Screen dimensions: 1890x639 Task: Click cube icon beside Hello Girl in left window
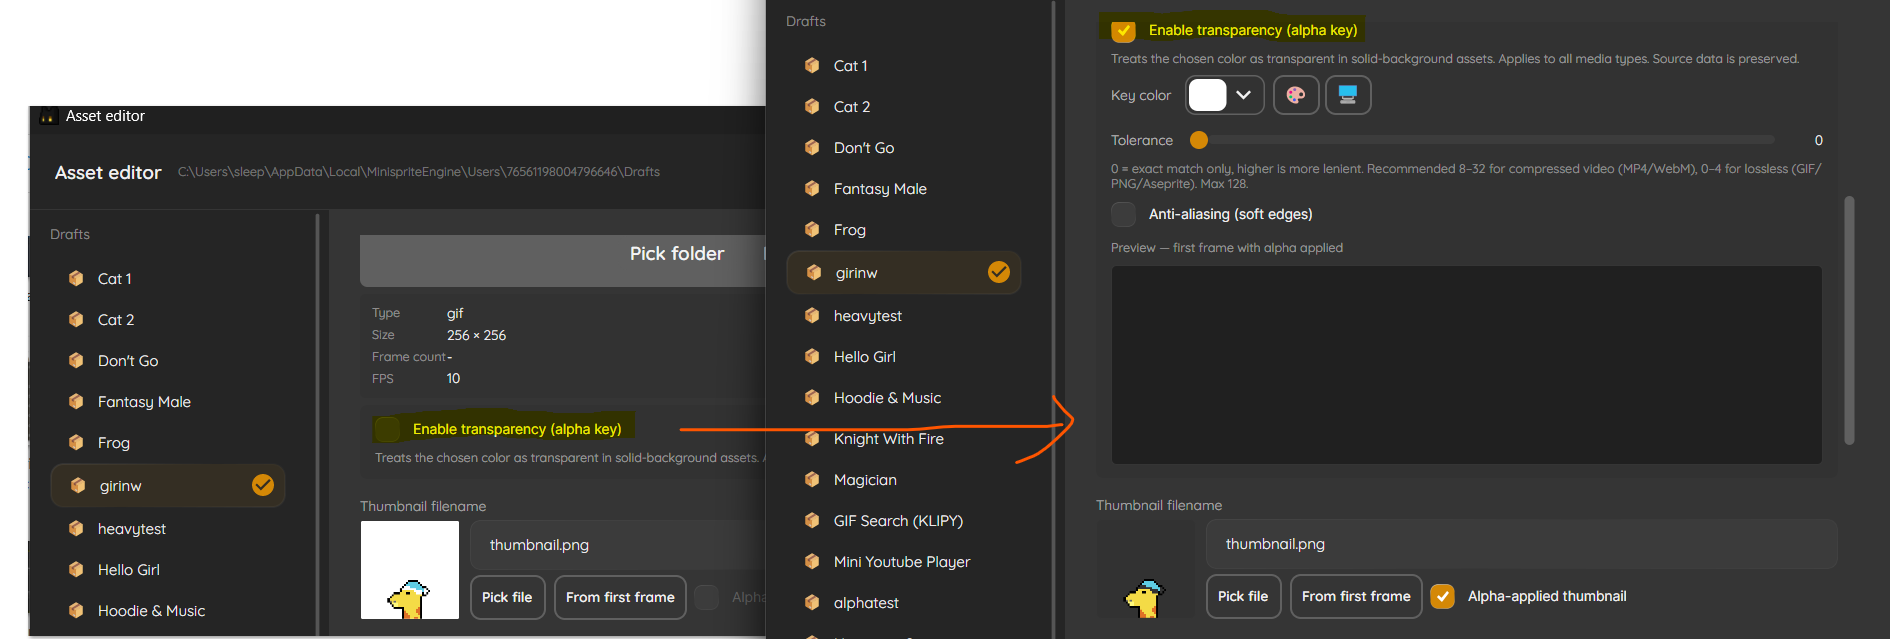(76, 569)
